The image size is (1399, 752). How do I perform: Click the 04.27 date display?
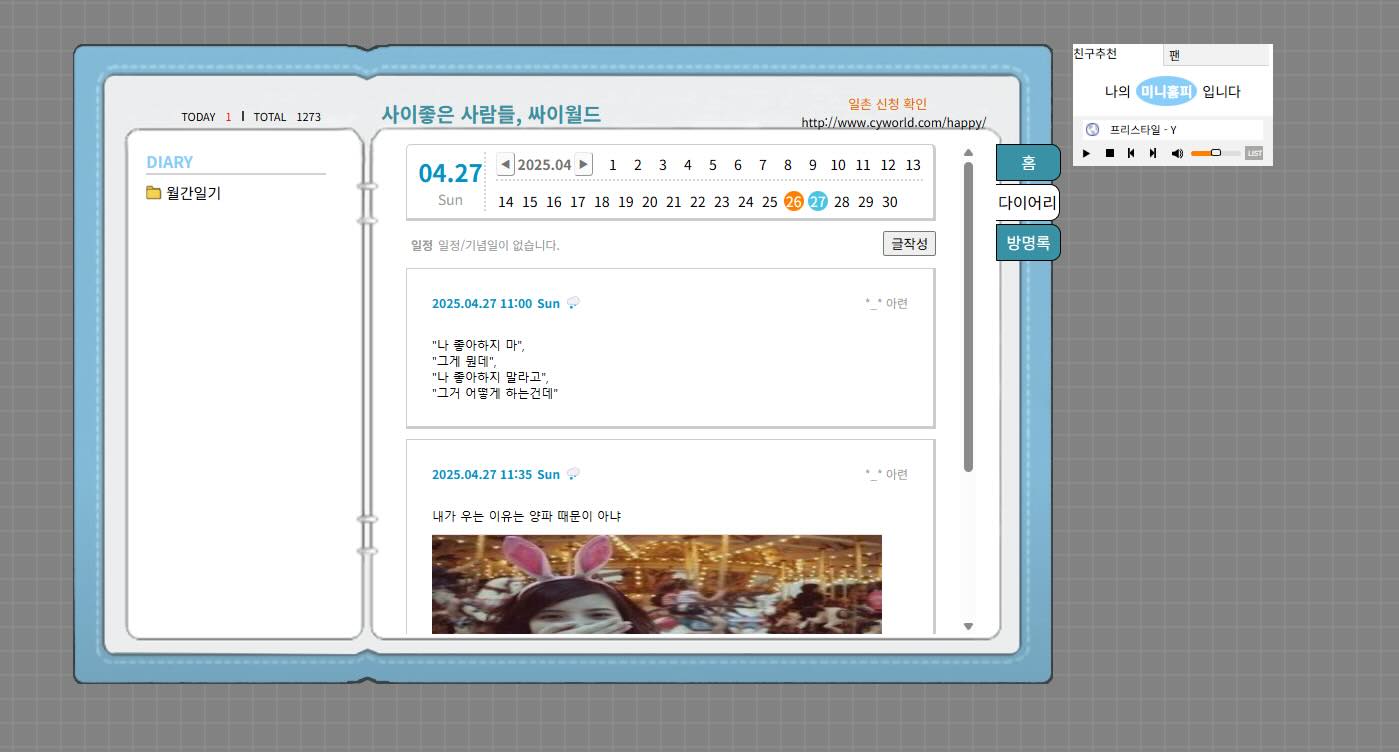coord(450,174)
